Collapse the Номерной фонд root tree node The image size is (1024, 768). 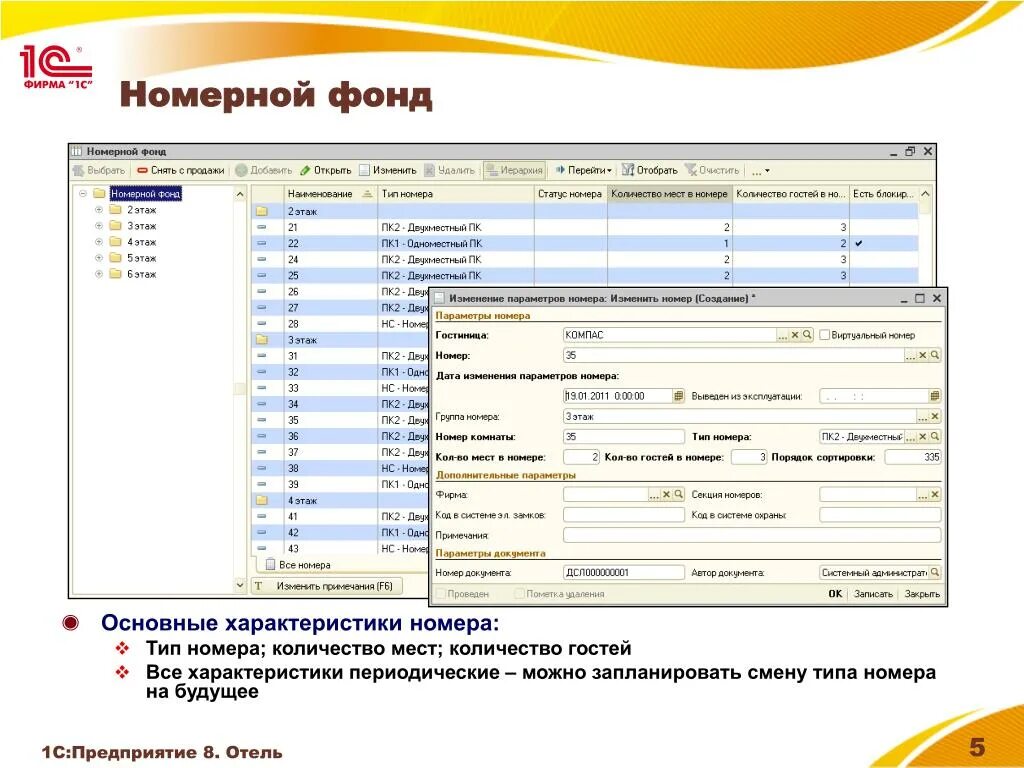(x=83, y=194)
